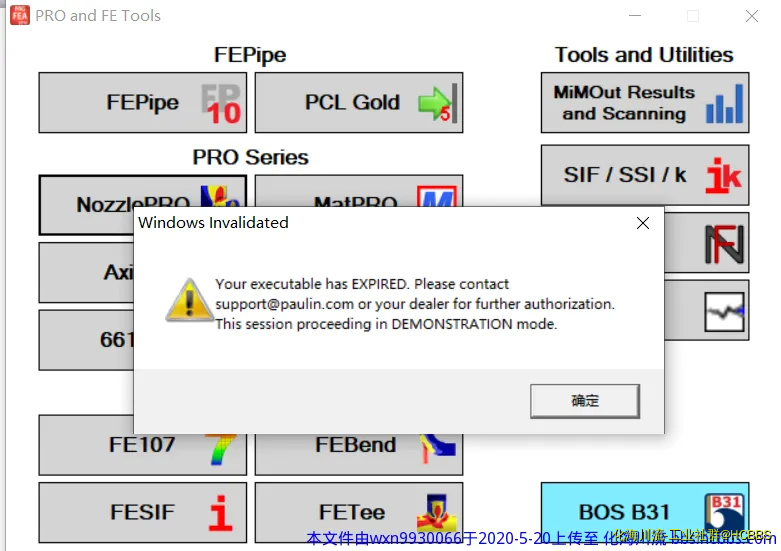Open MiMOut Results and Scanning tool

point(644,103)
